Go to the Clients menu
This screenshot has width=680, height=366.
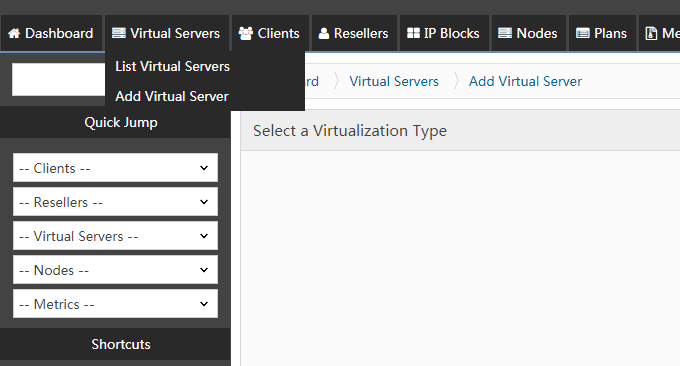(x=270, y=33)
